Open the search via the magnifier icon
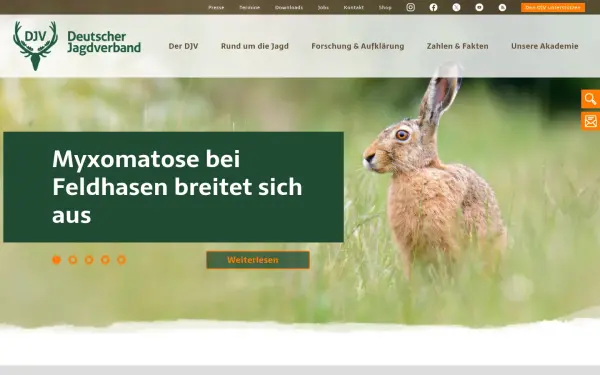 click(590, 99)
